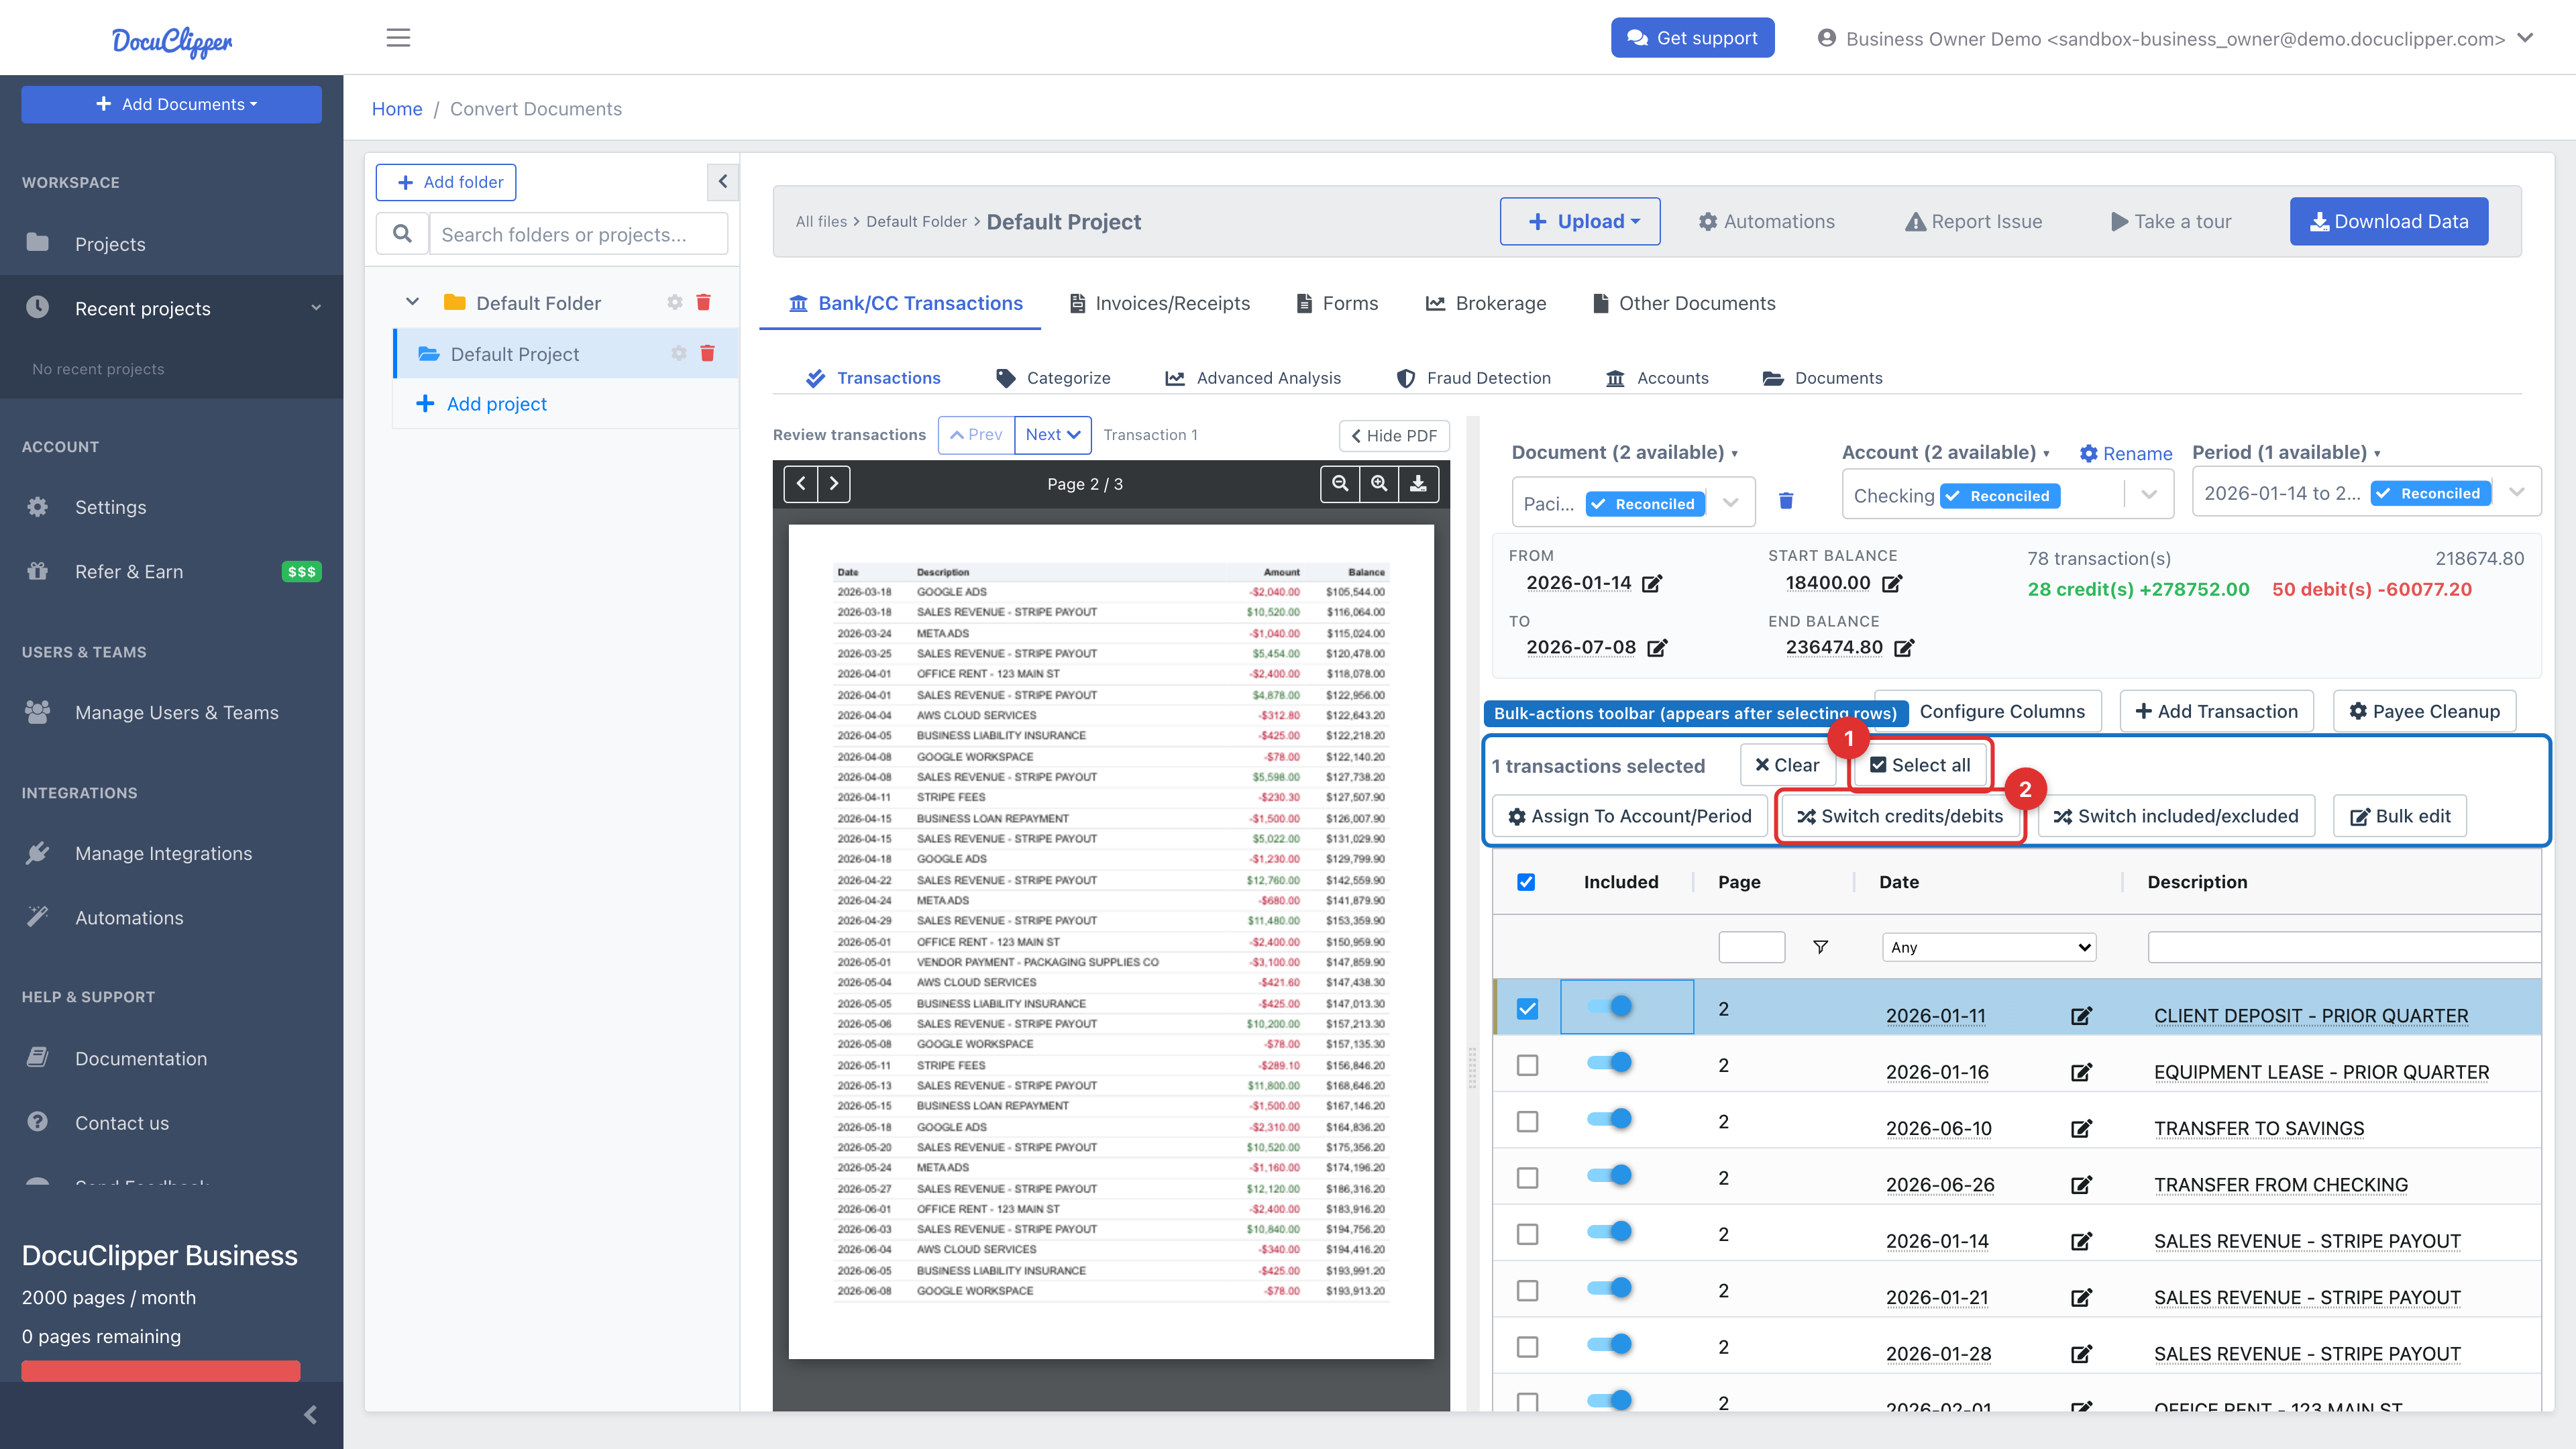This screenshot has height=1449, width=2576.
Task: Expand Recent projects in sidebar
Action: 171,308
